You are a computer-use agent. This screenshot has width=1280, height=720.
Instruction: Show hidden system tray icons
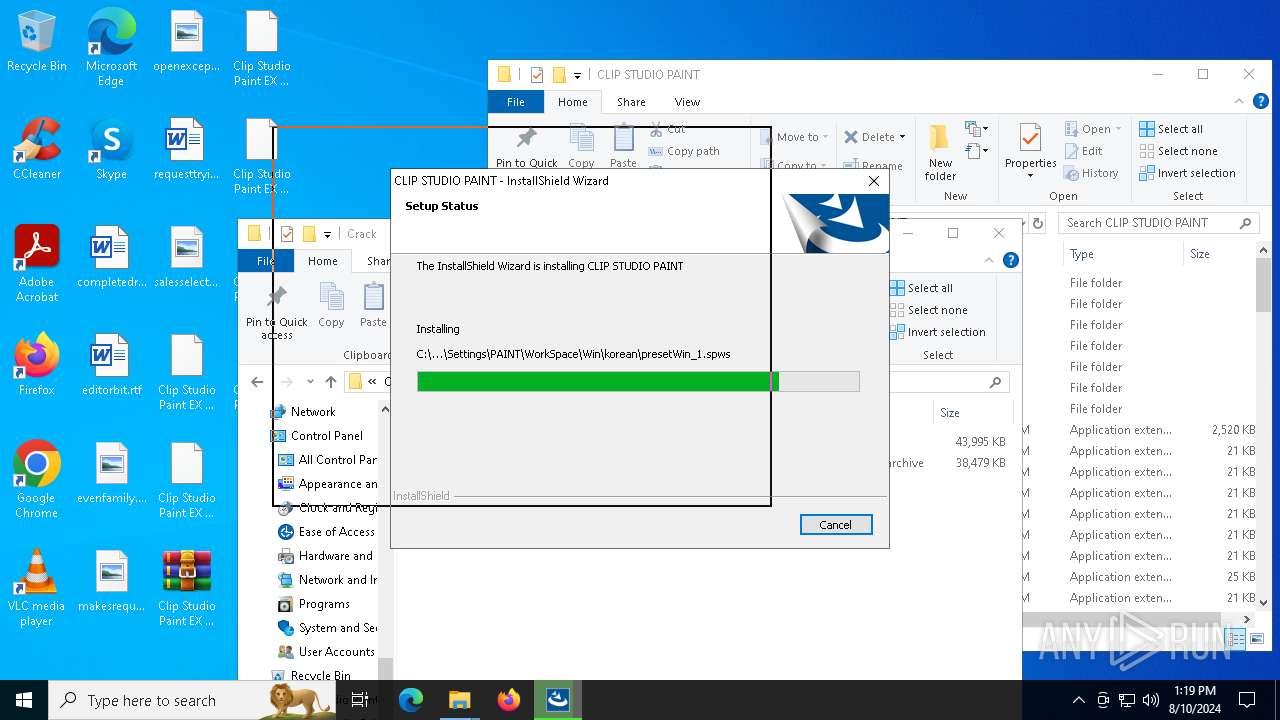[x=1078, y=700]
